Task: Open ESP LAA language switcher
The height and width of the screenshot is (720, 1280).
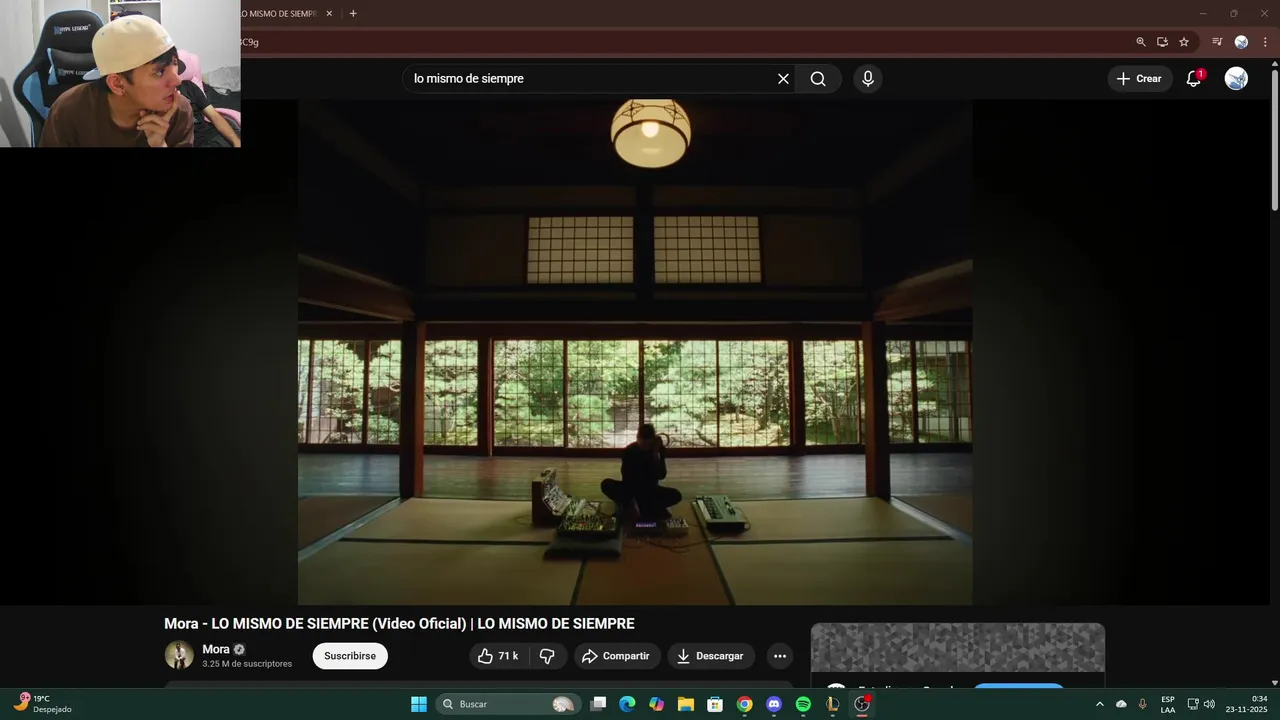Action: pyautogui.click(x=1168, y=704)
